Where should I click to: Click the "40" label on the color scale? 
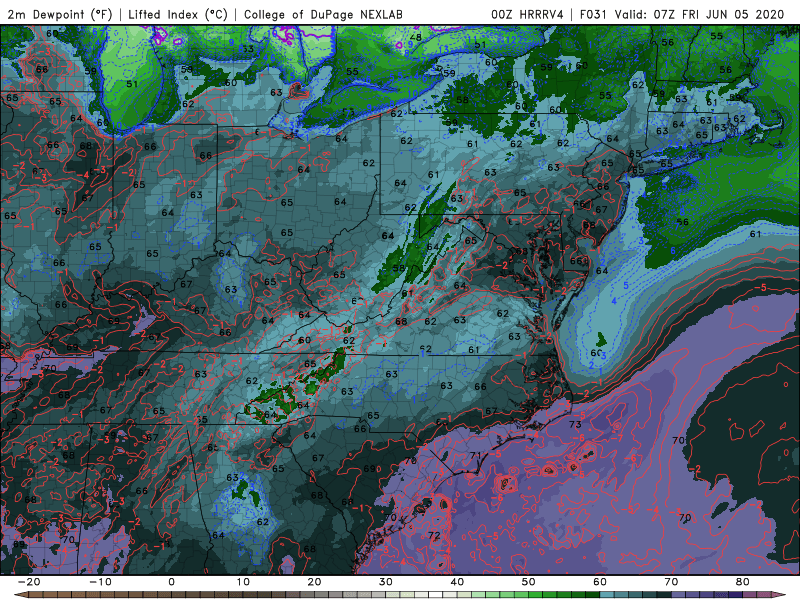pos(457,582)
